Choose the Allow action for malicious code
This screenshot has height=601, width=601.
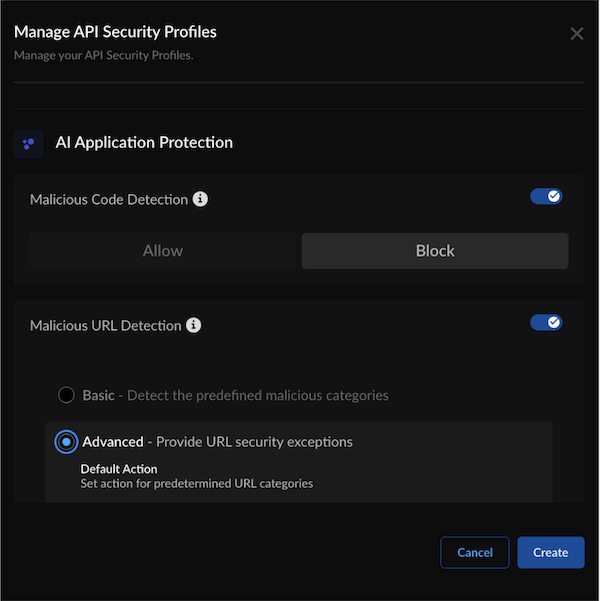click(x=163, y=251)
